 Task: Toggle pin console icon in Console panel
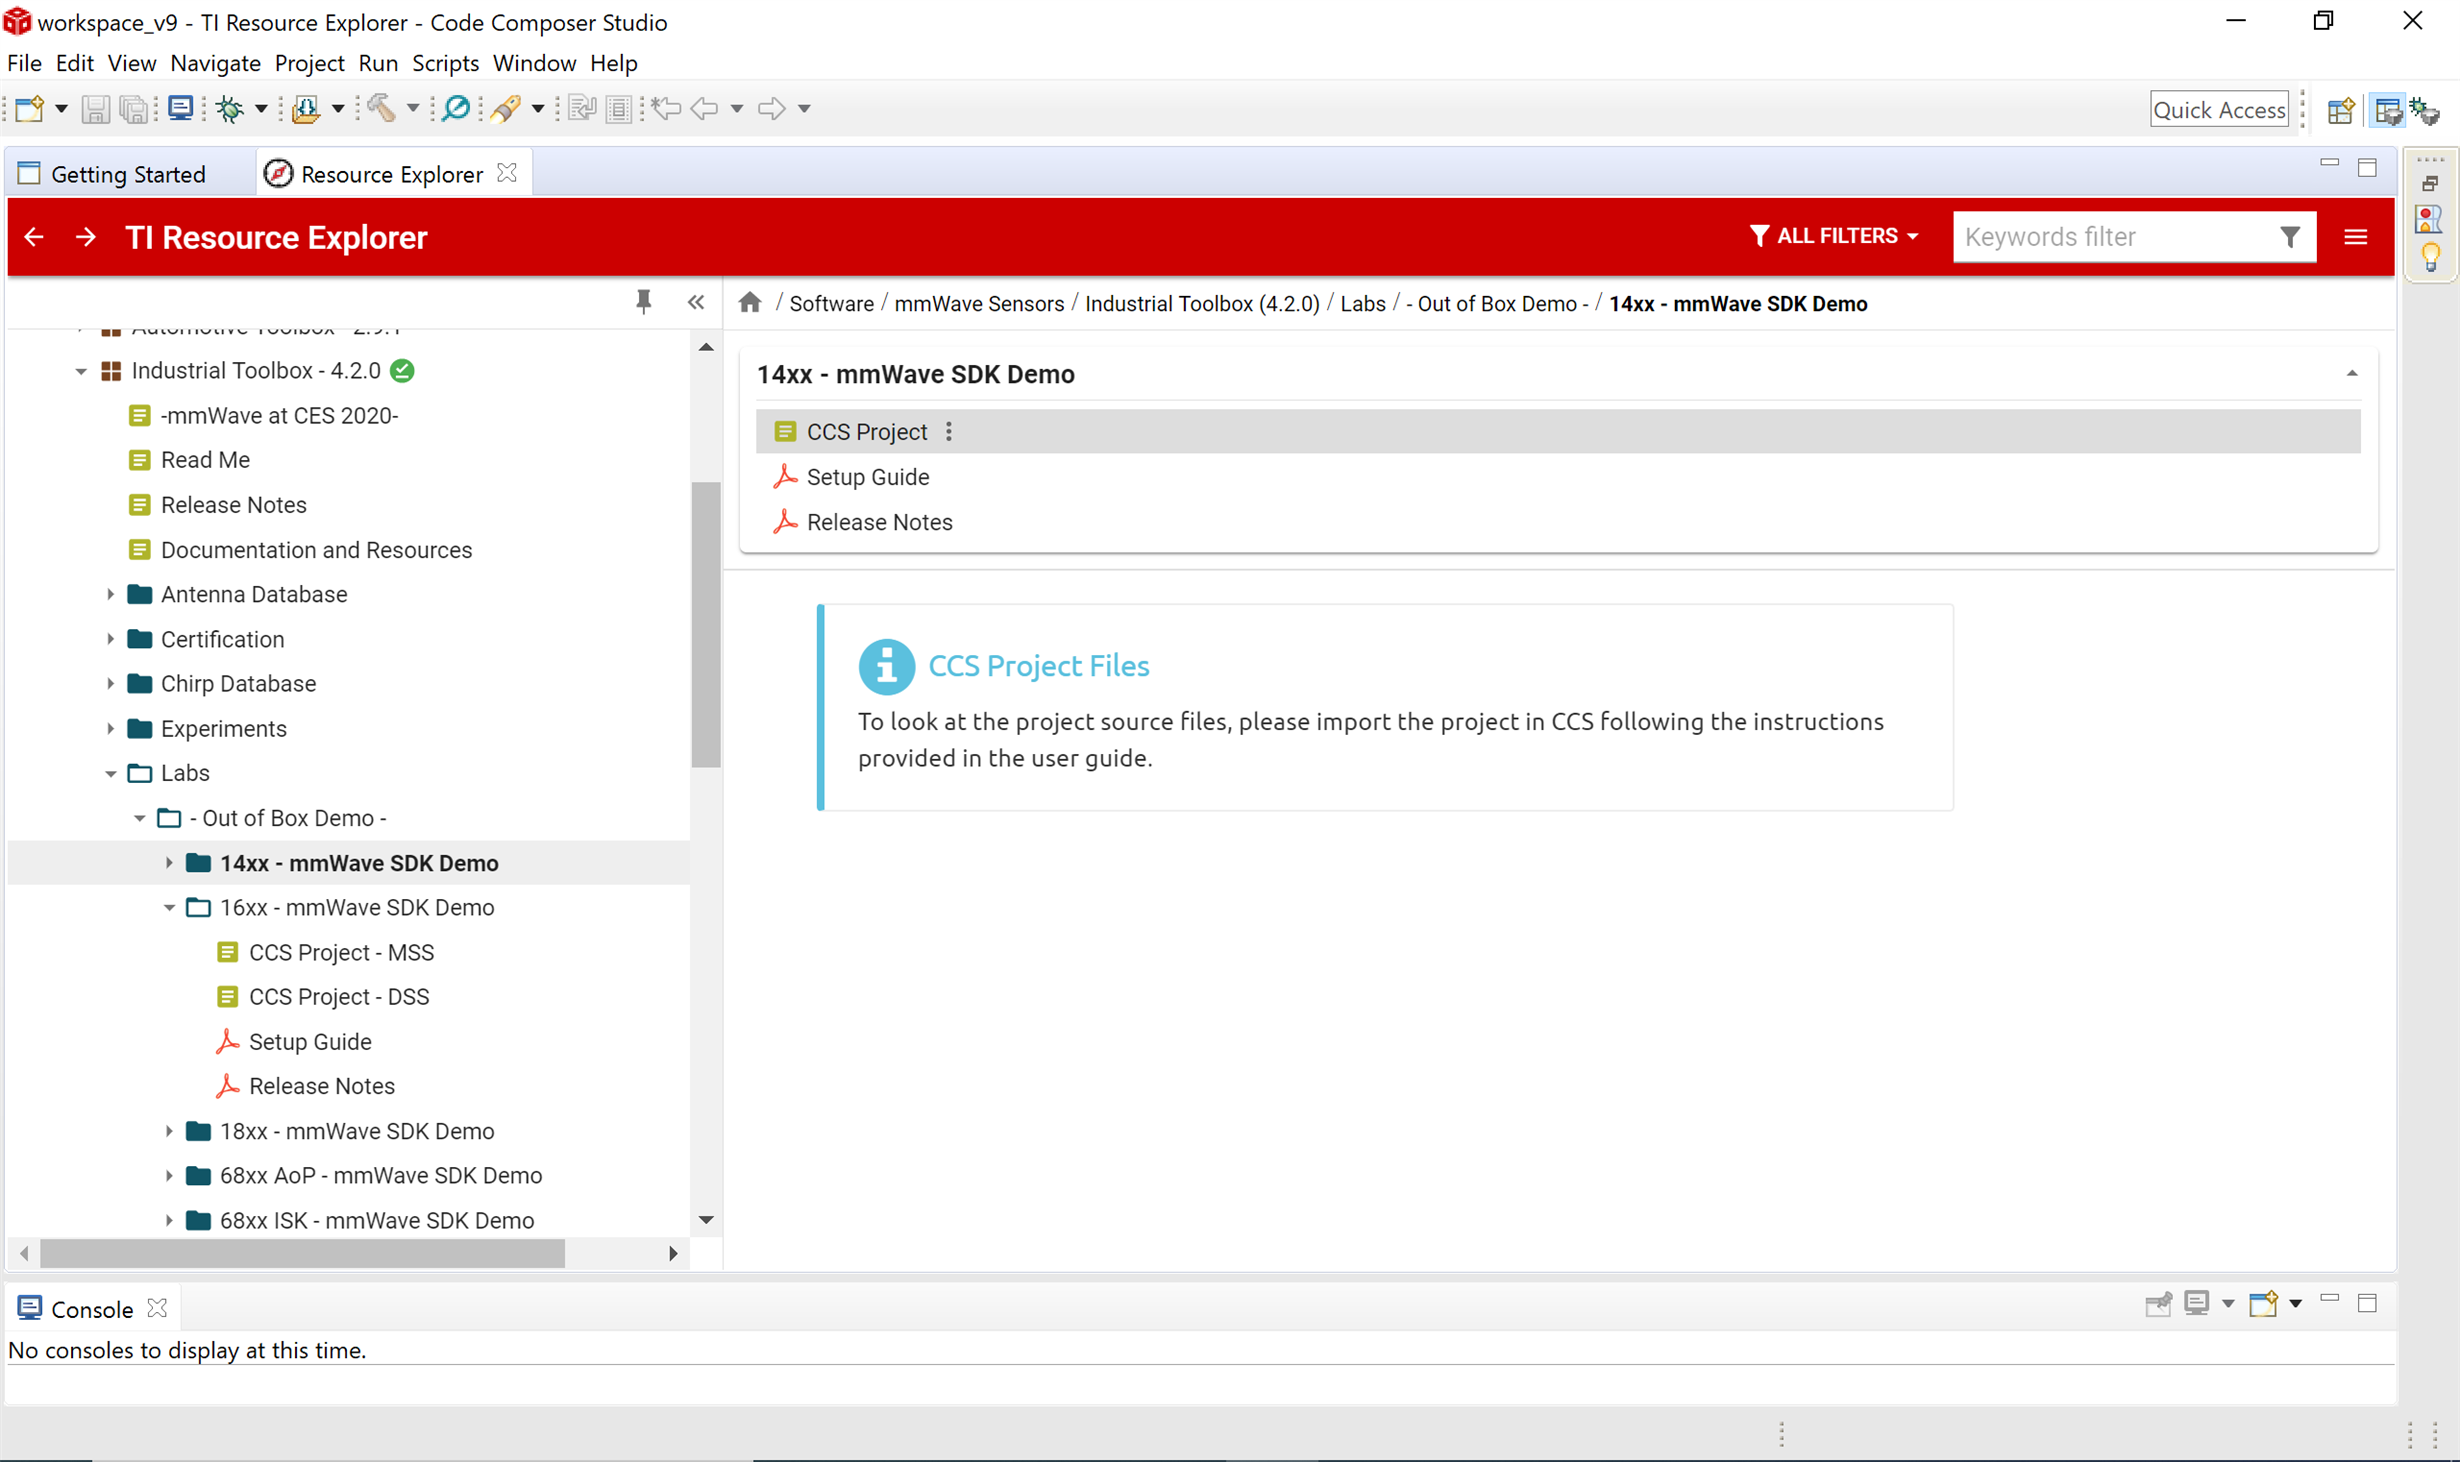[2158, 1304]
